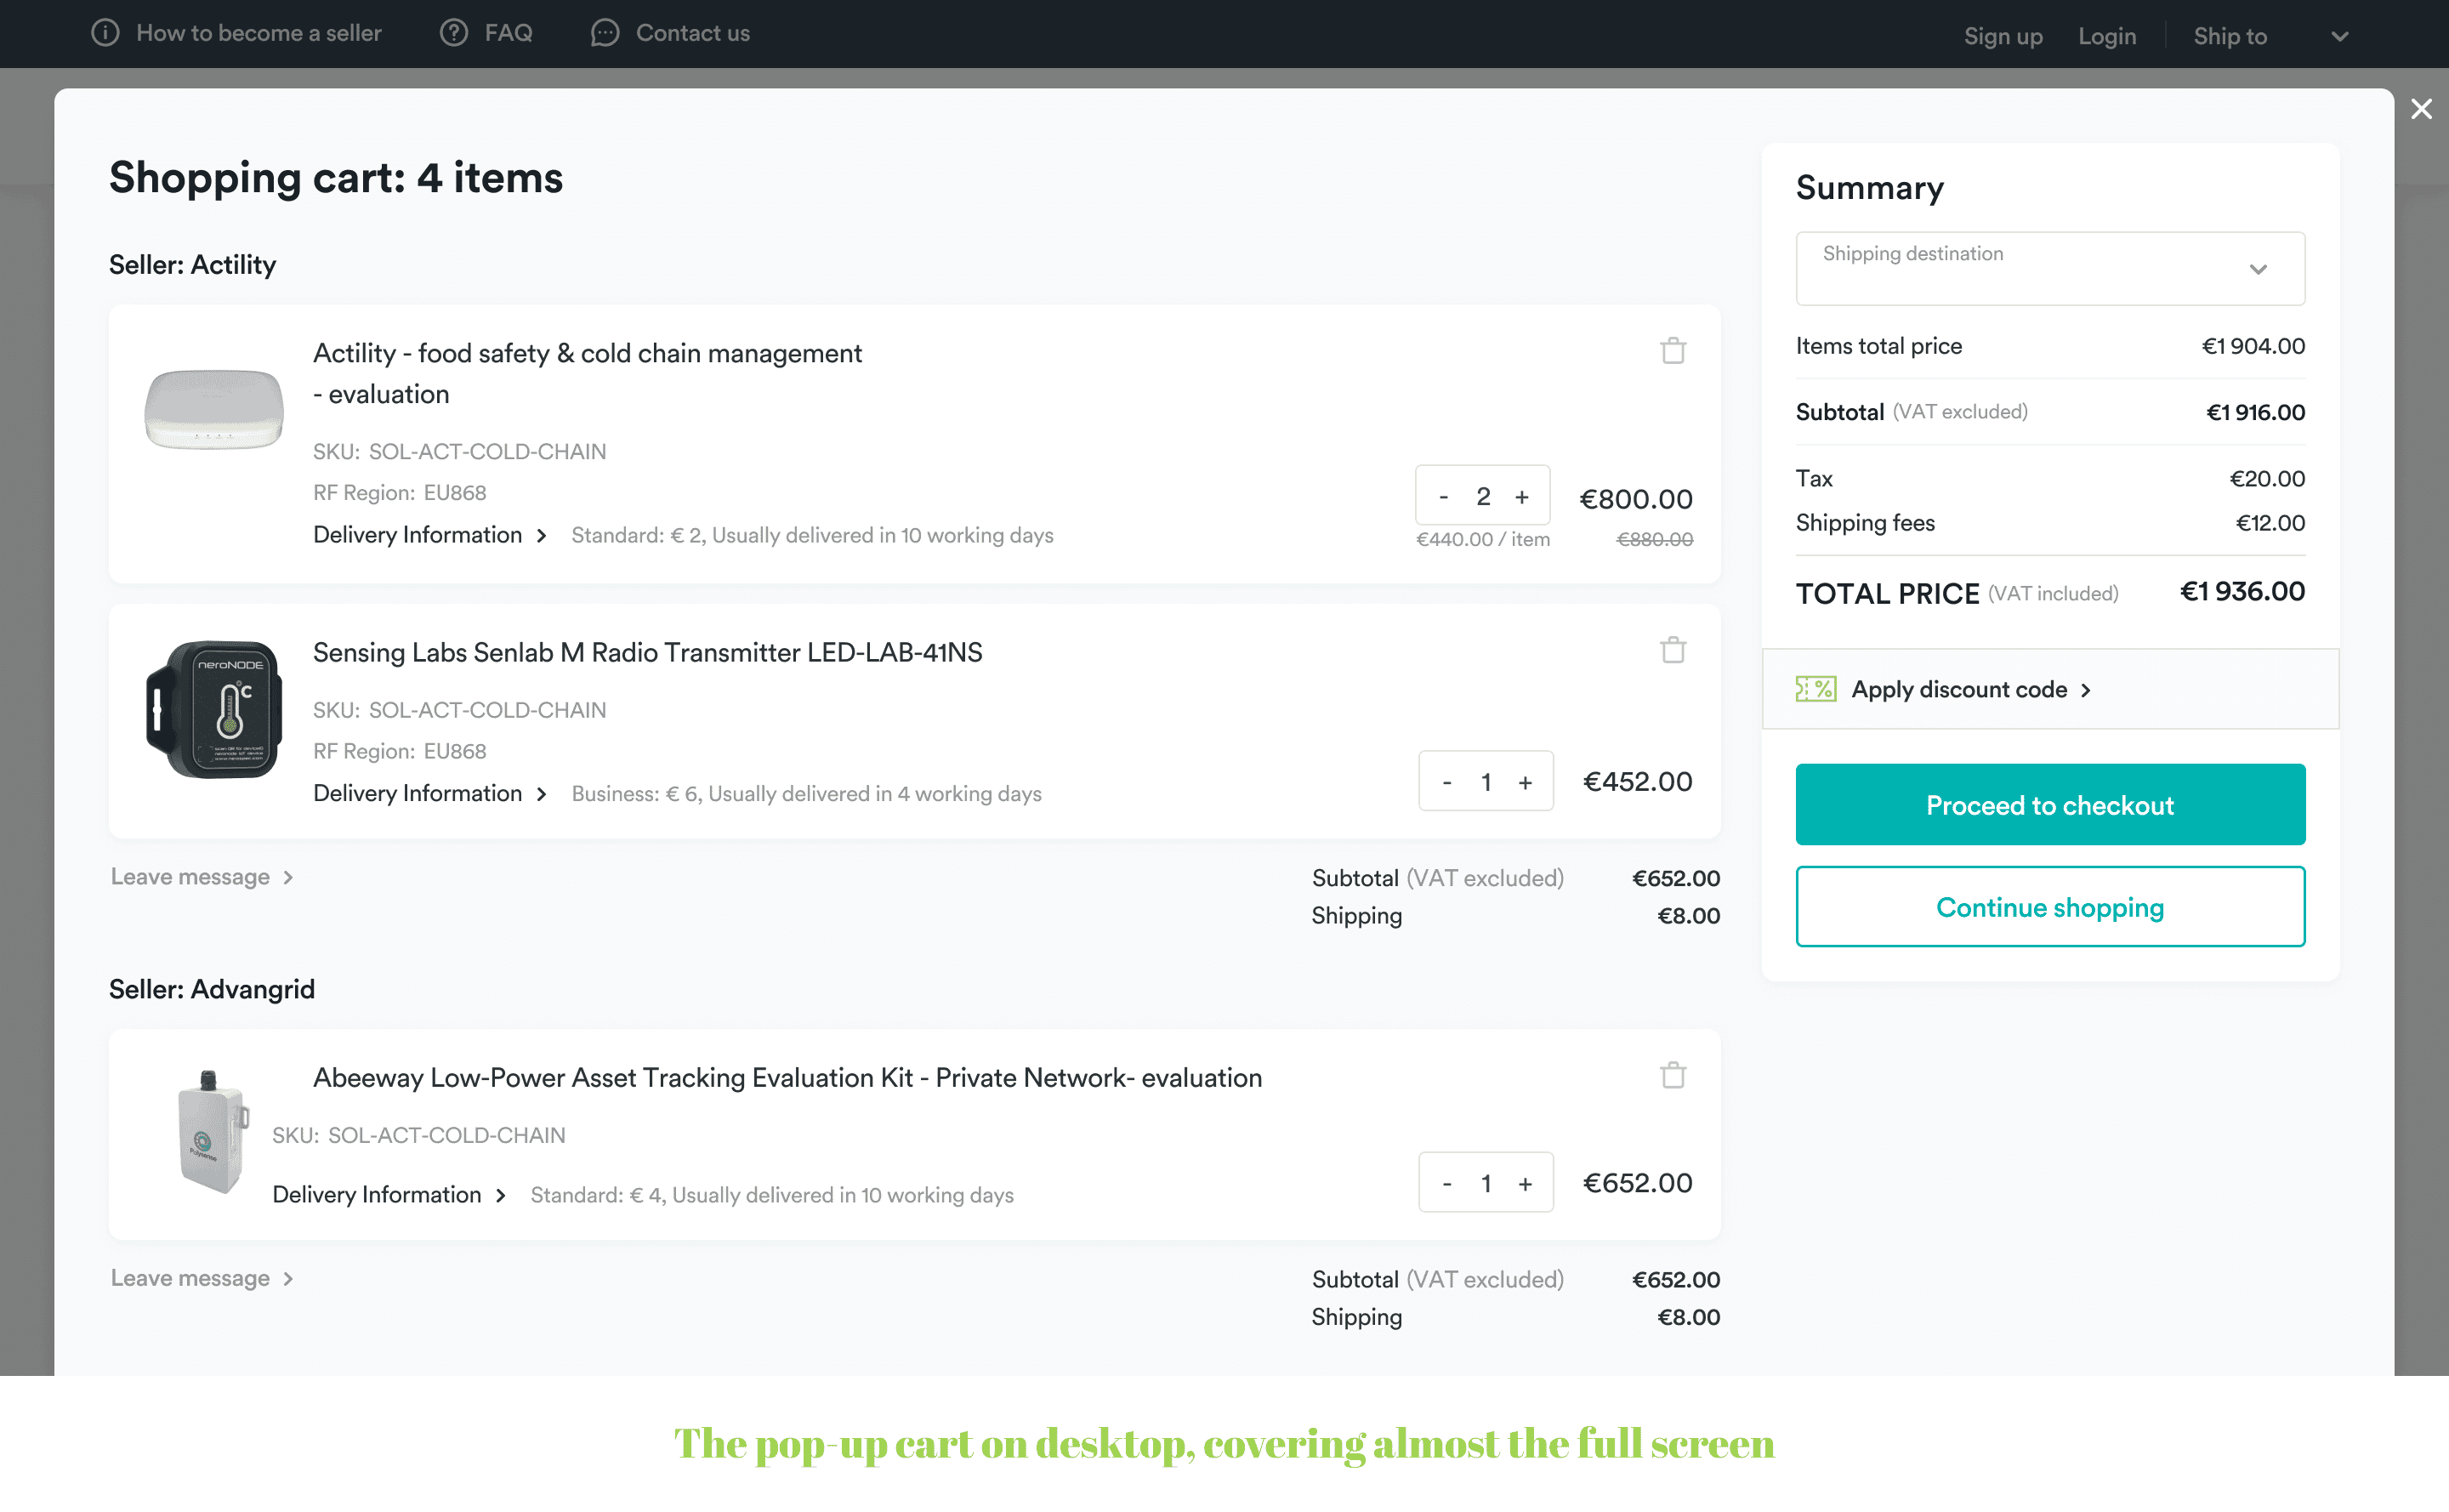
Task: Open Actility - food safety & cold chain management title
Action: pos(587,373)
